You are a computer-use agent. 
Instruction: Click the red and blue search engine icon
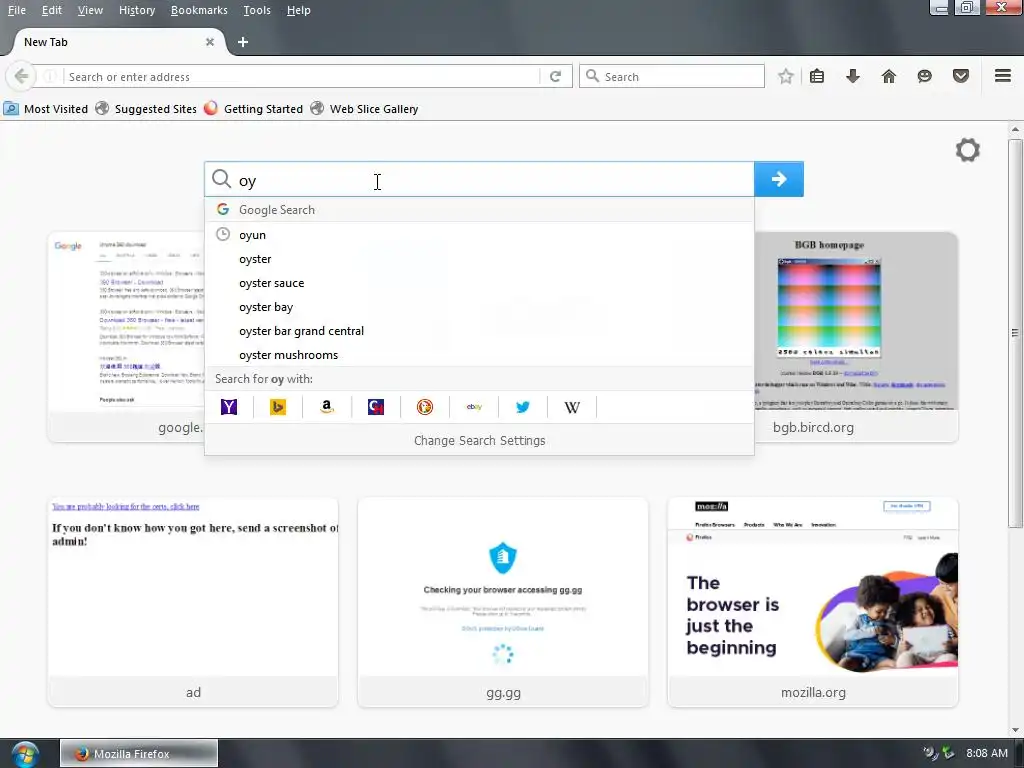pyautogui.click(x=376, y=407)
